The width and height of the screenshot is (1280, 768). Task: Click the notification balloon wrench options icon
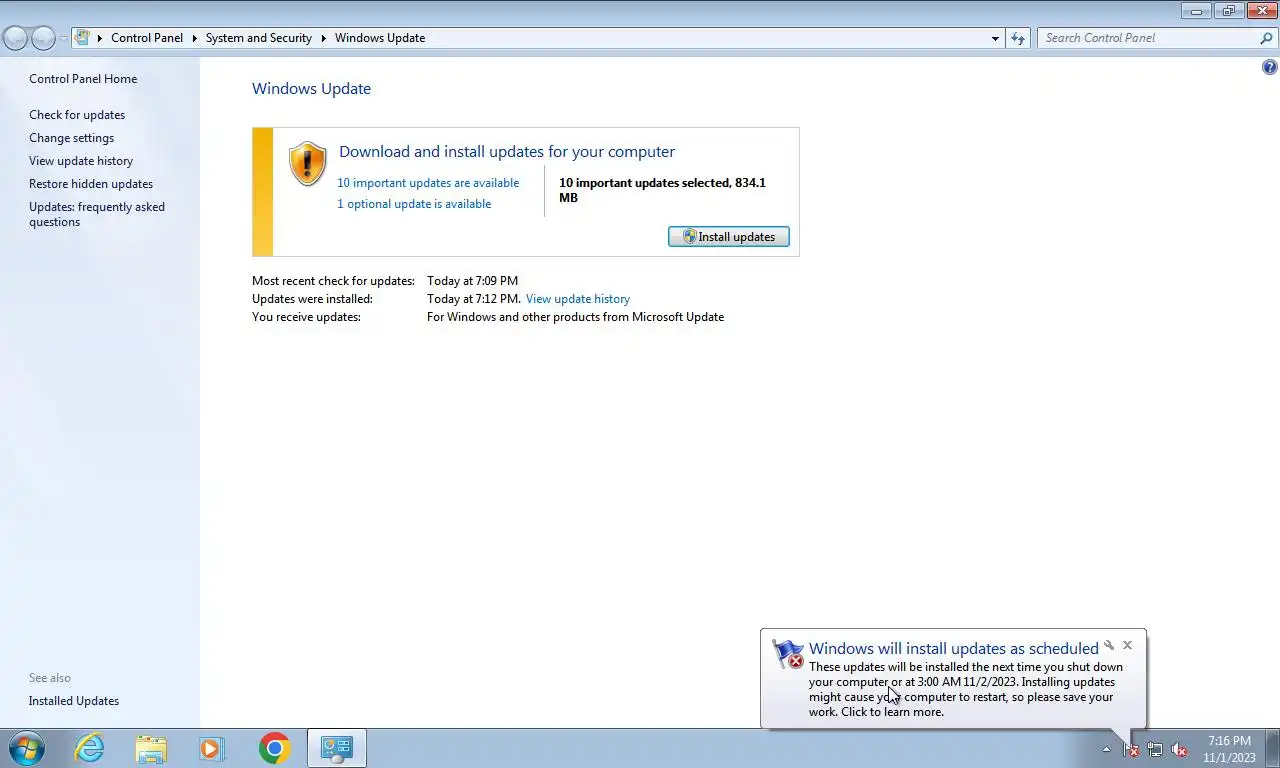[1109, 645]
